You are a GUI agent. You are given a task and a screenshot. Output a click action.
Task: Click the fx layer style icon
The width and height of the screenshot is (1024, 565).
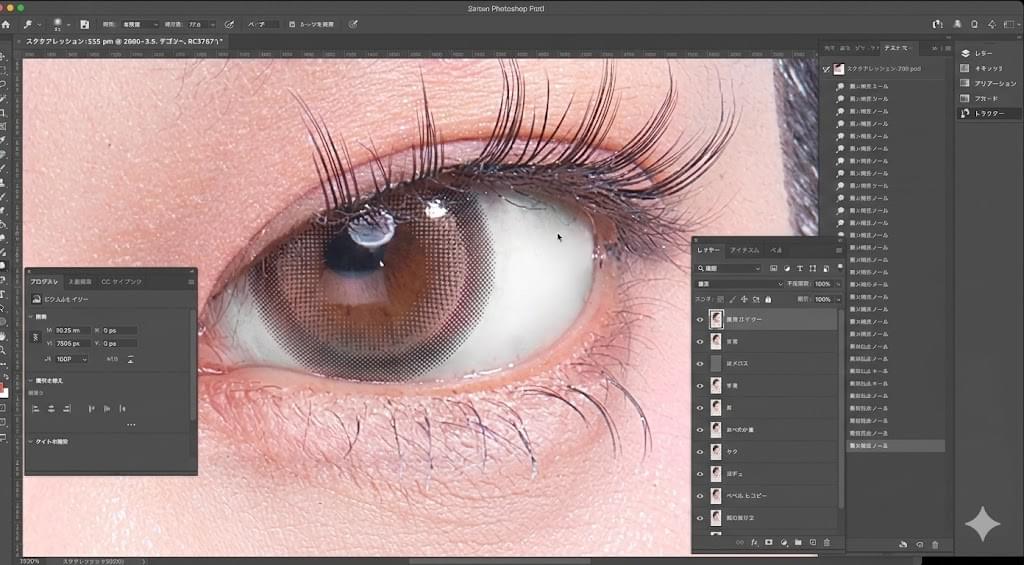754,542
